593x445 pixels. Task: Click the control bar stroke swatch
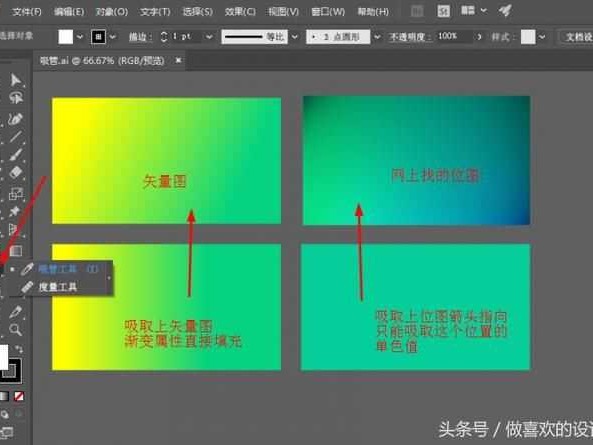[x=98, y=37]
